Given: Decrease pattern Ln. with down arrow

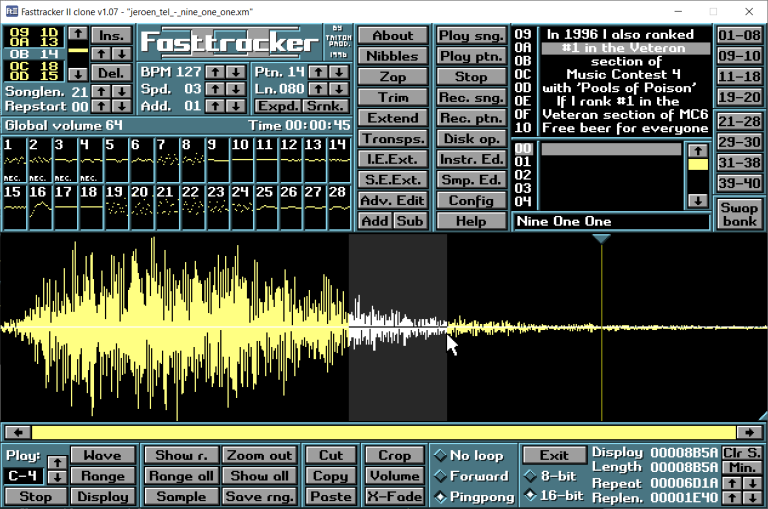Looking at the screenshot, I should coord(339,89).
